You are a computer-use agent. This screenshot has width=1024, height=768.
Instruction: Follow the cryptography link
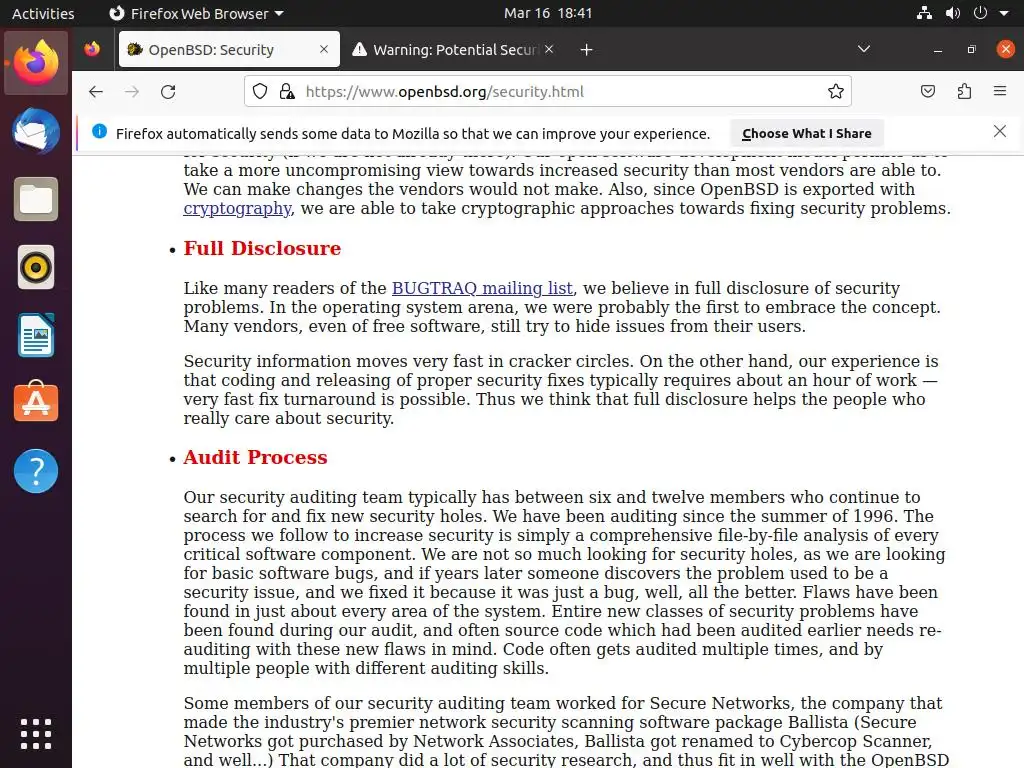click(237, 208)
